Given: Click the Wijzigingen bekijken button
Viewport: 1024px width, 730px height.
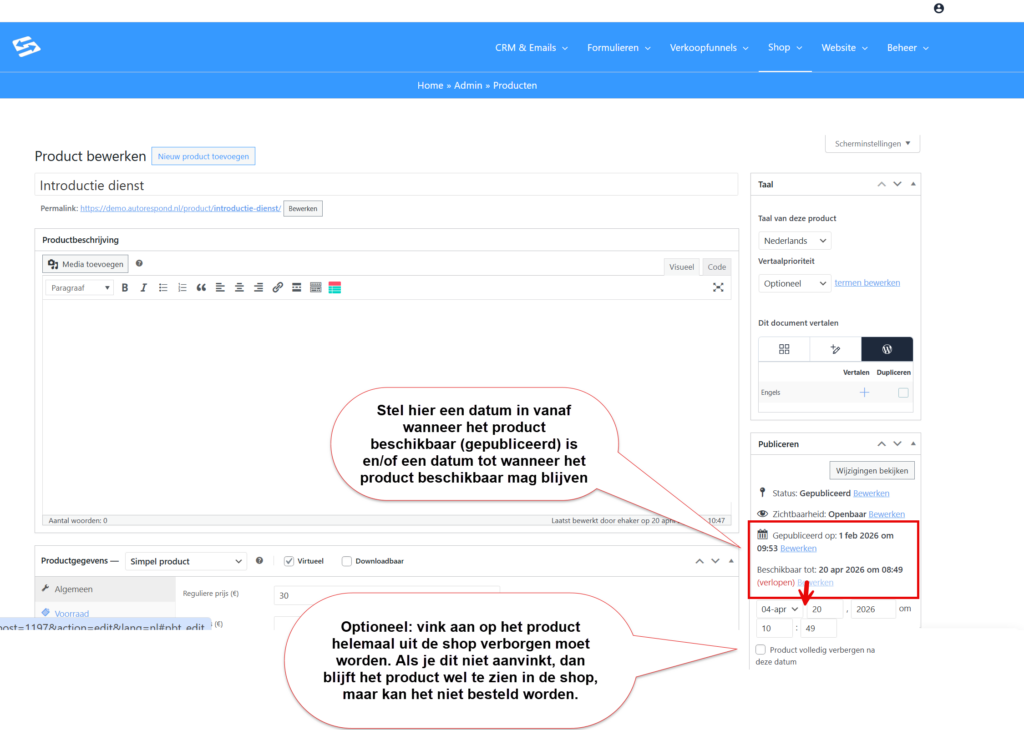Looking at the screenshot, I should click(872, 470).
